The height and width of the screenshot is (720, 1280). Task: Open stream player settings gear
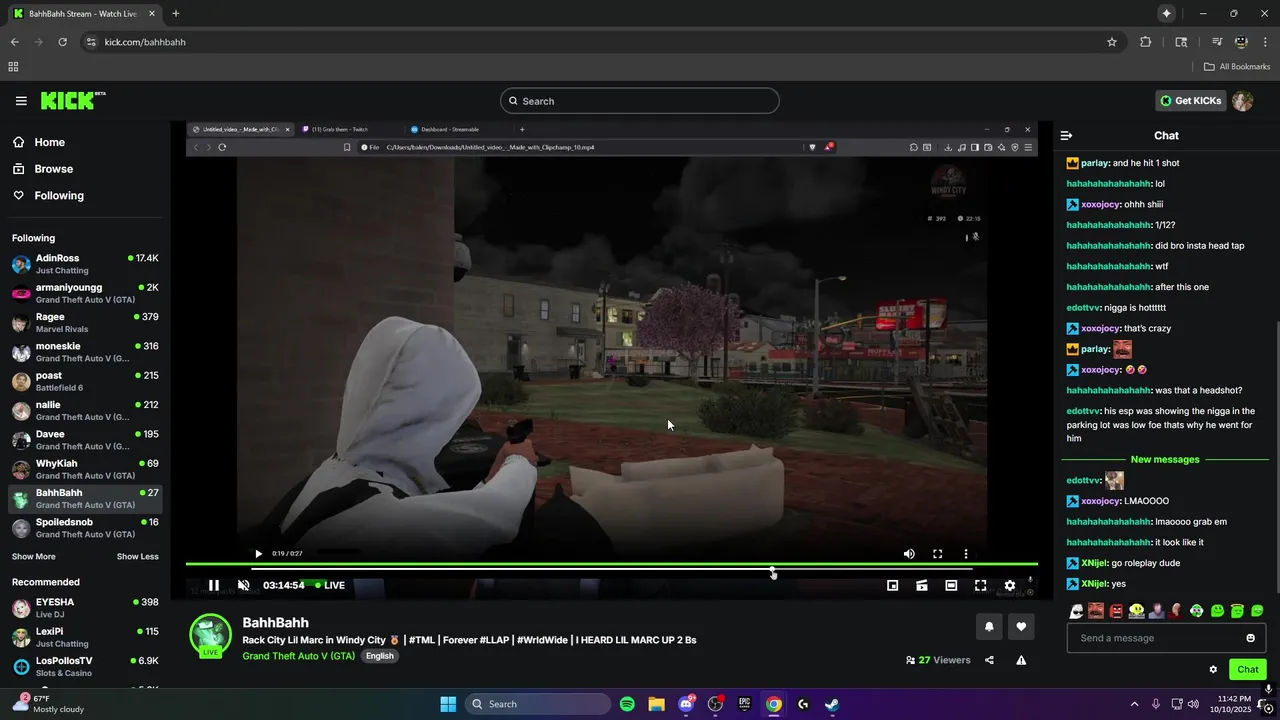[x=1010, y=586]
